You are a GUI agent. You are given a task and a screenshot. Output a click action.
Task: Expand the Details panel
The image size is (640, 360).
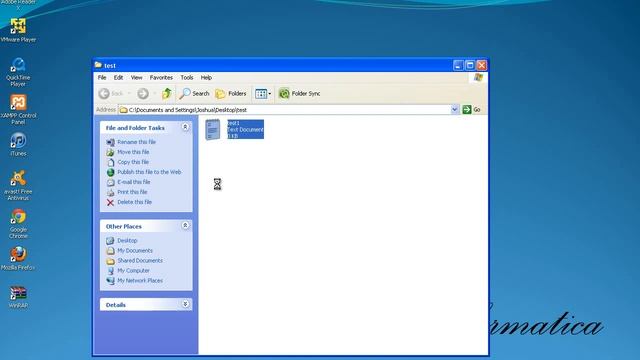pos(185,304)
